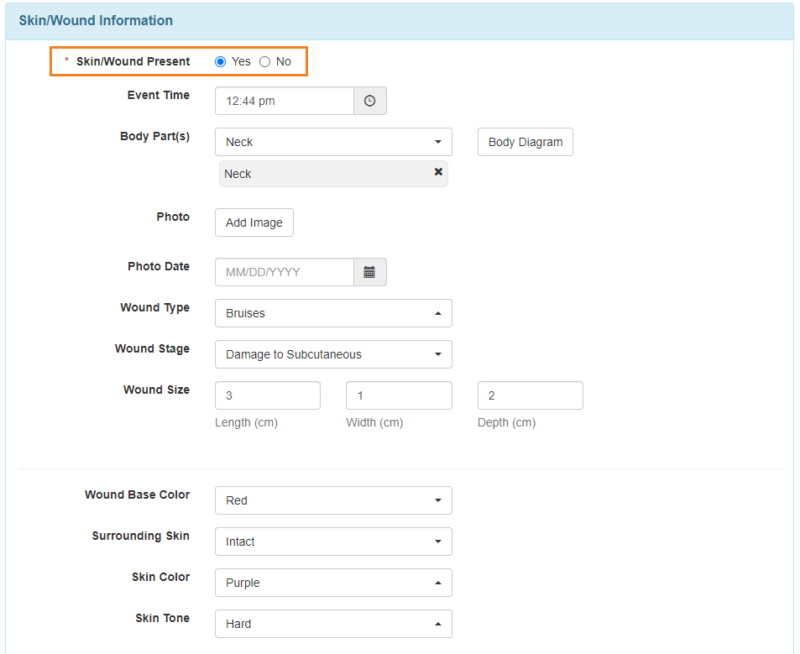
Task: Open the calendar icon for Photo Date
Action: 370,271
